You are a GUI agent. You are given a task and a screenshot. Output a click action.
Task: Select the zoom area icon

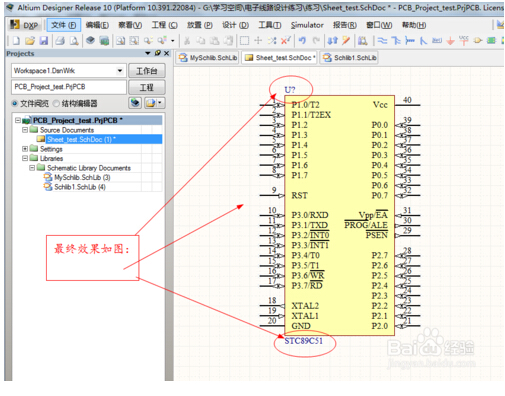click(x=134, y=41)
